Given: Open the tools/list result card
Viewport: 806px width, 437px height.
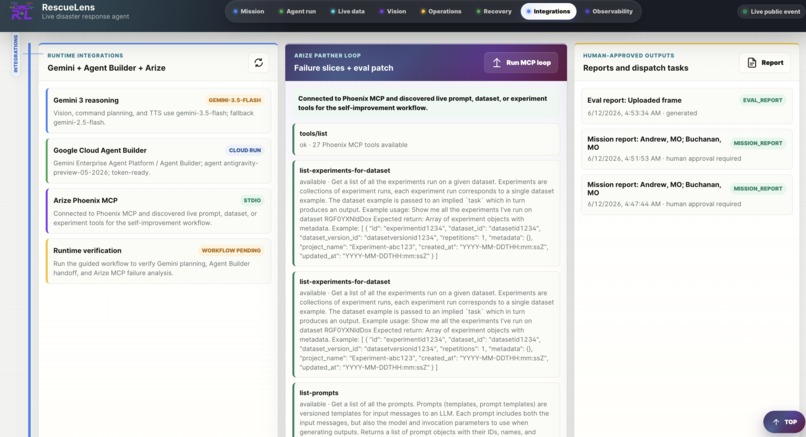Looking at the screenshot, I should [426, 139].
